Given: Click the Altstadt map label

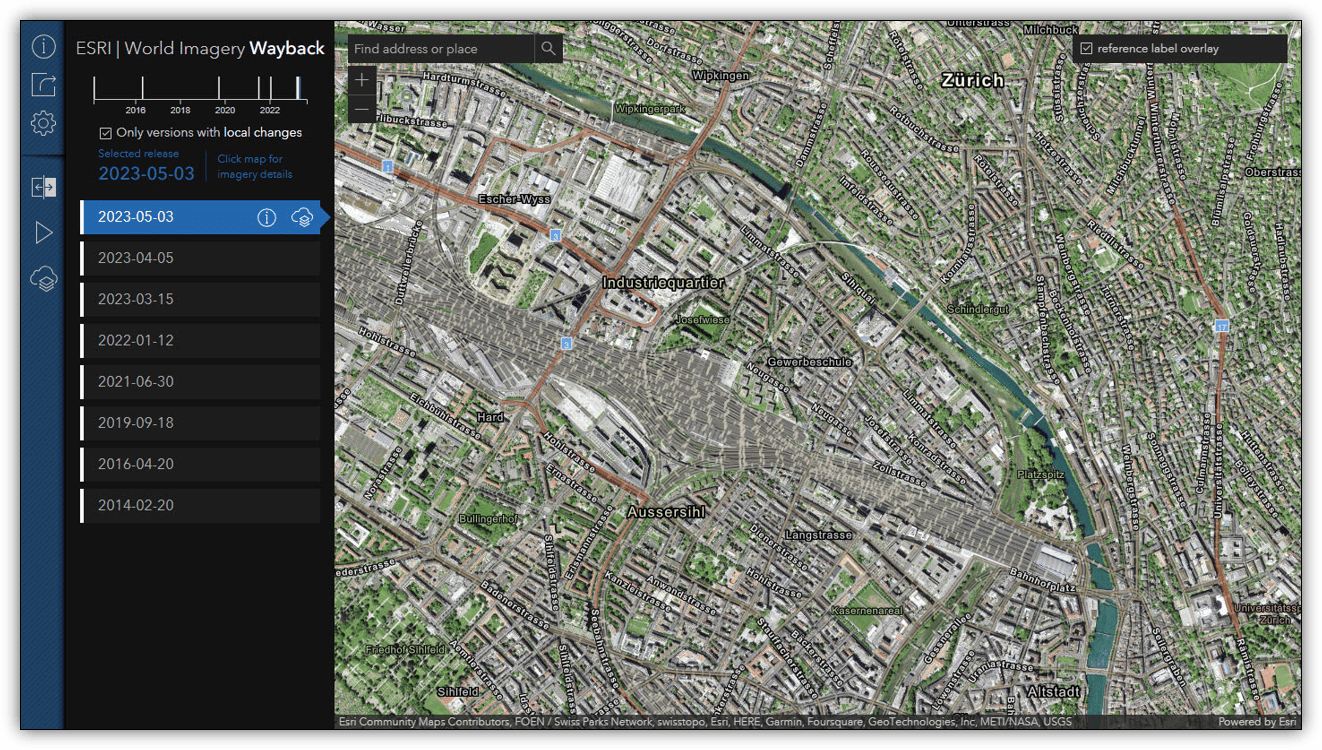Looking at the screenshot, I should click(1054, 692).
